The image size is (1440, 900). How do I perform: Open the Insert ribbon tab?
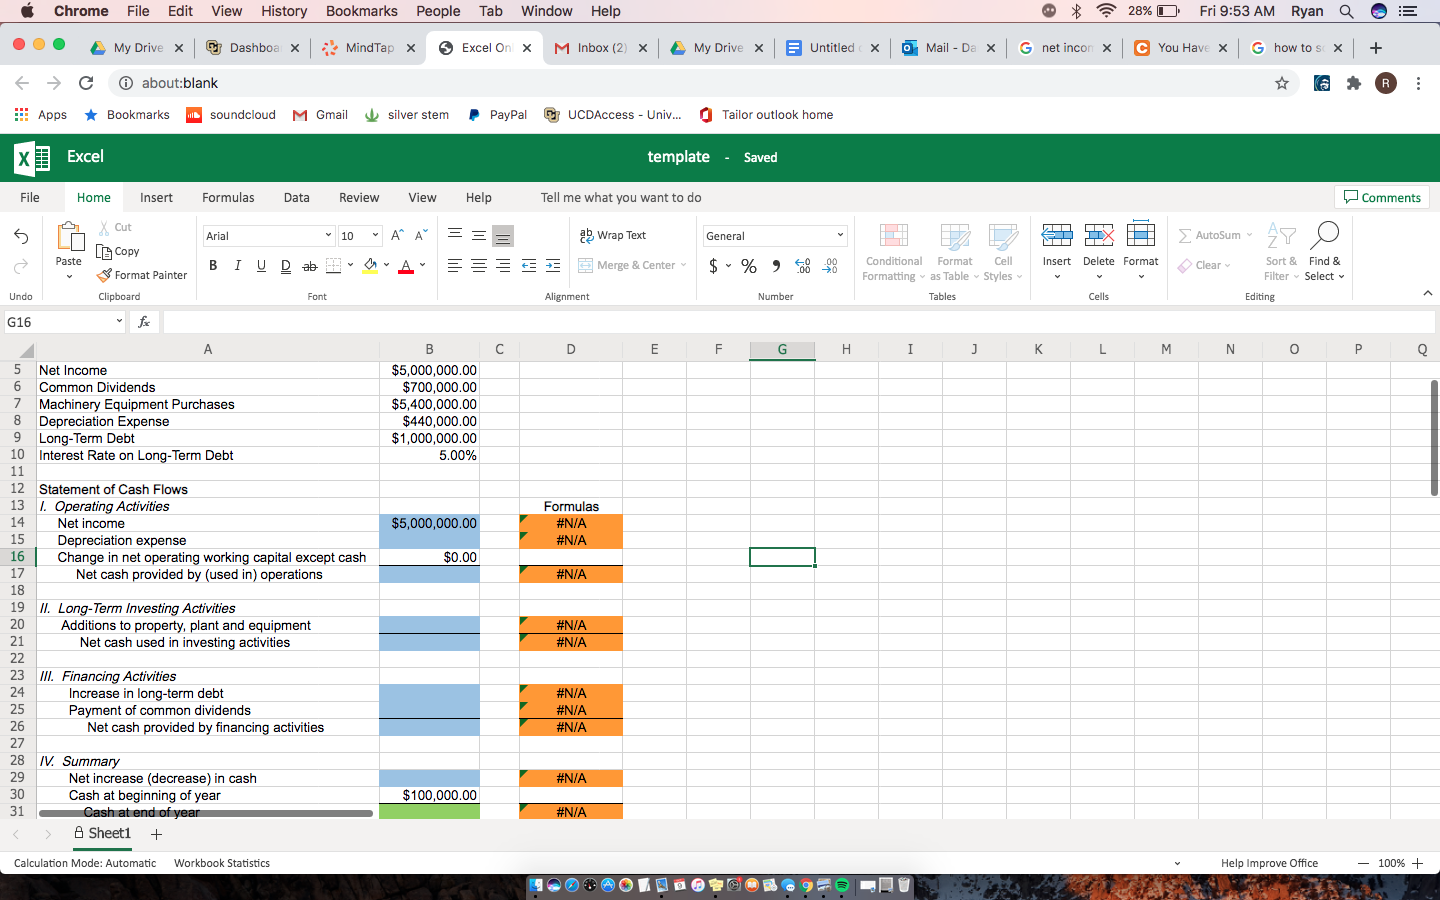[156, 198]
